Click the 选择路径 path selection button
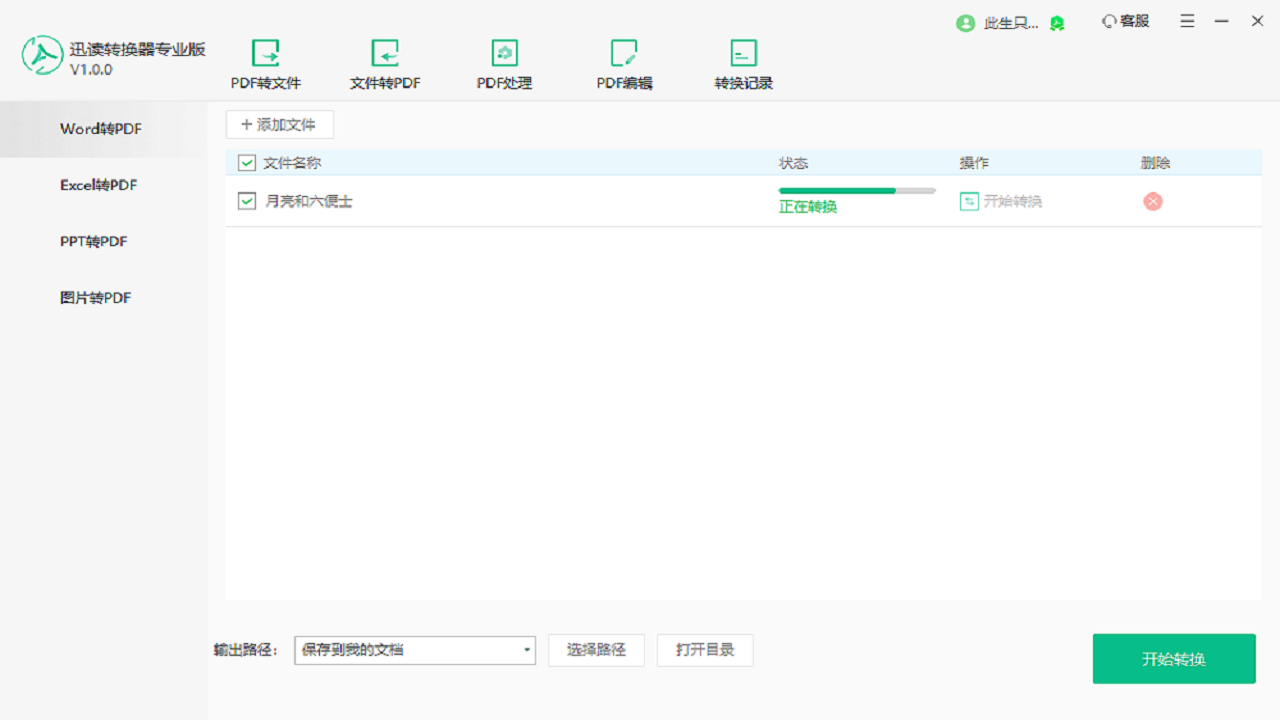Screen dimensions: 1280x720 click(x=596, y=650)
